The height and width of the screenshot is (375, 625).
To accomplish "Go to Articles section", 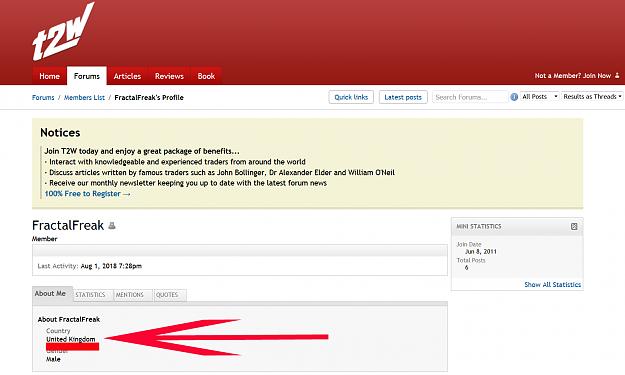I will [x=127, y=76].
